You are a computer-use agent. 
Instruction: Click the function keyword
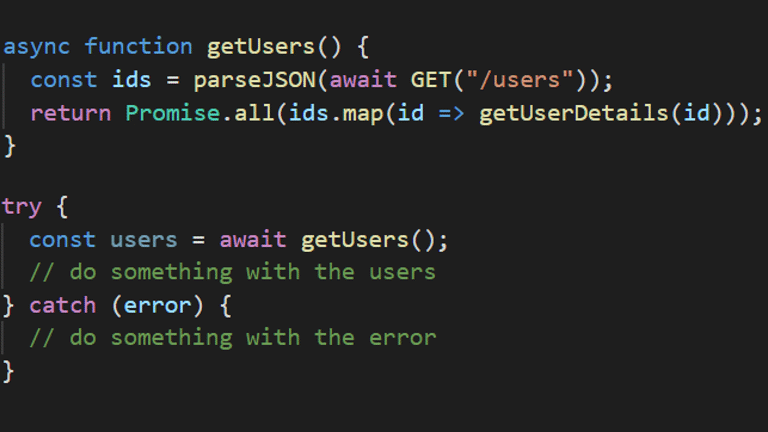138,46
